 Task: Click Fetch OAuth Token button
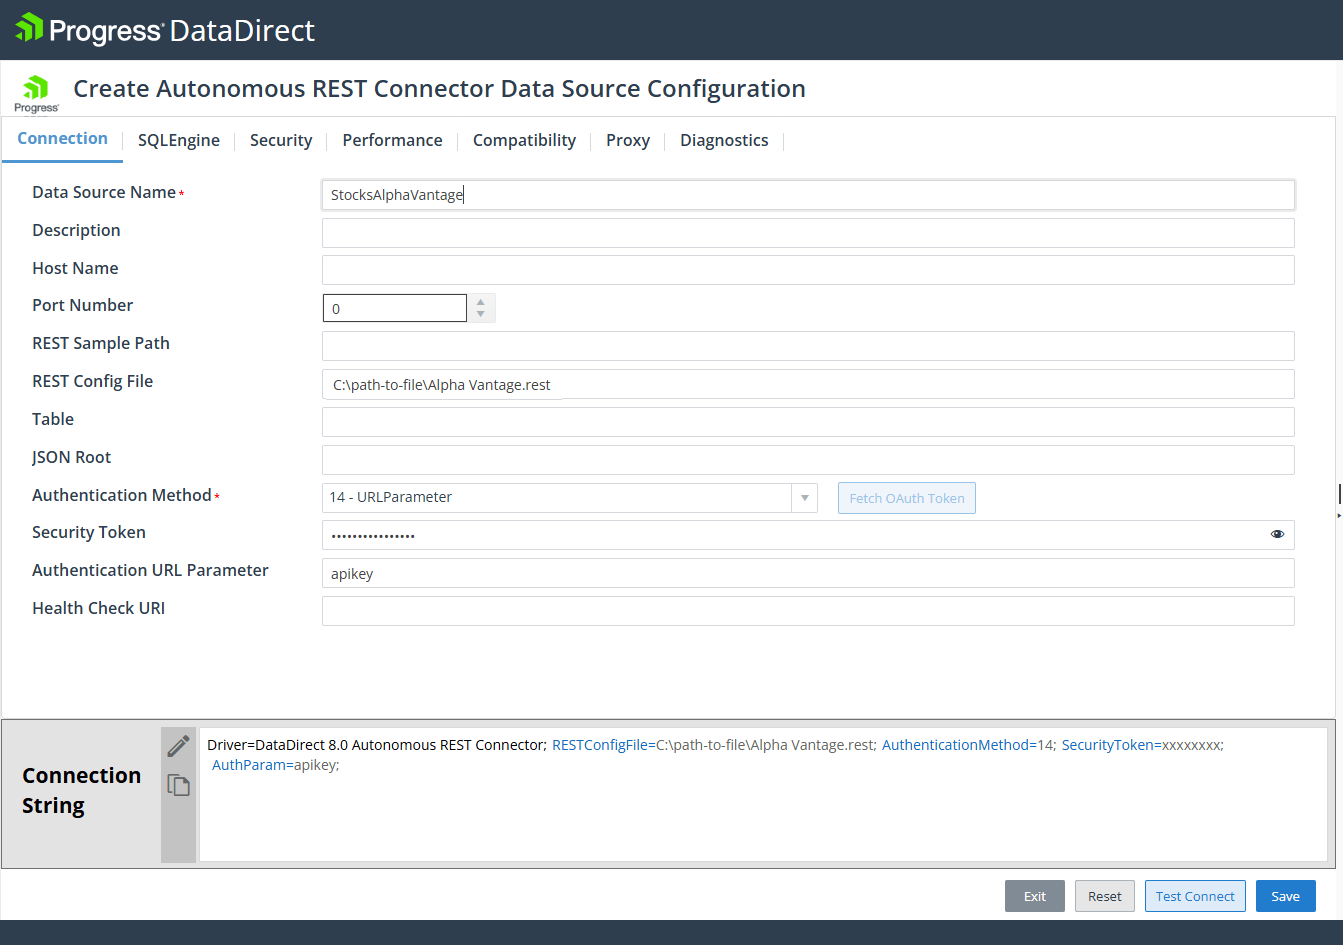pos(906,498)
